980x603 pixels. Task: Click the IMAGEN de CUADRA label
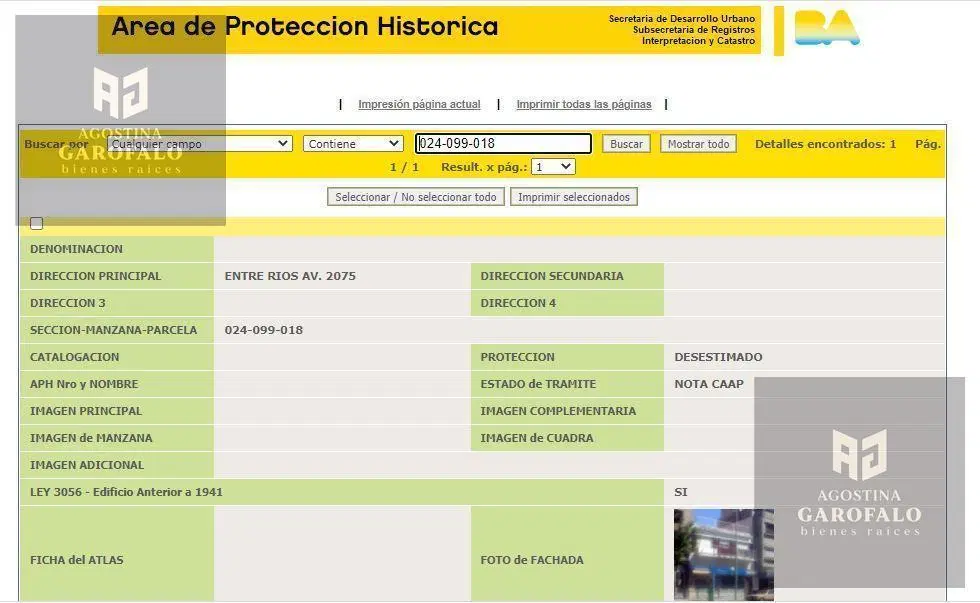(x=537, y=437)
